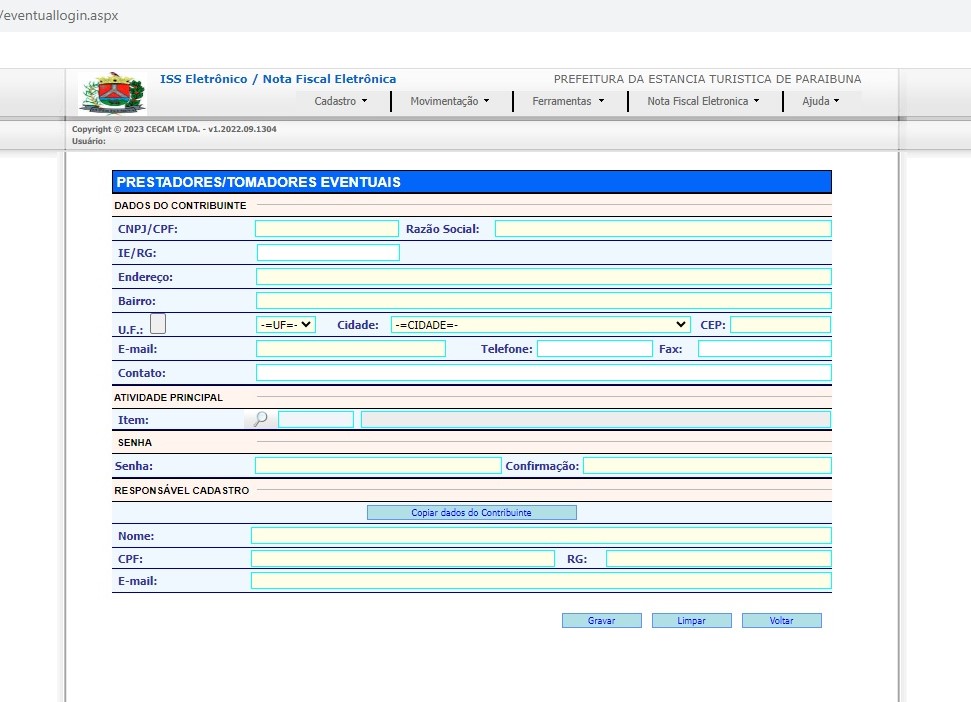Click the CEP input field

pos(780,324)
